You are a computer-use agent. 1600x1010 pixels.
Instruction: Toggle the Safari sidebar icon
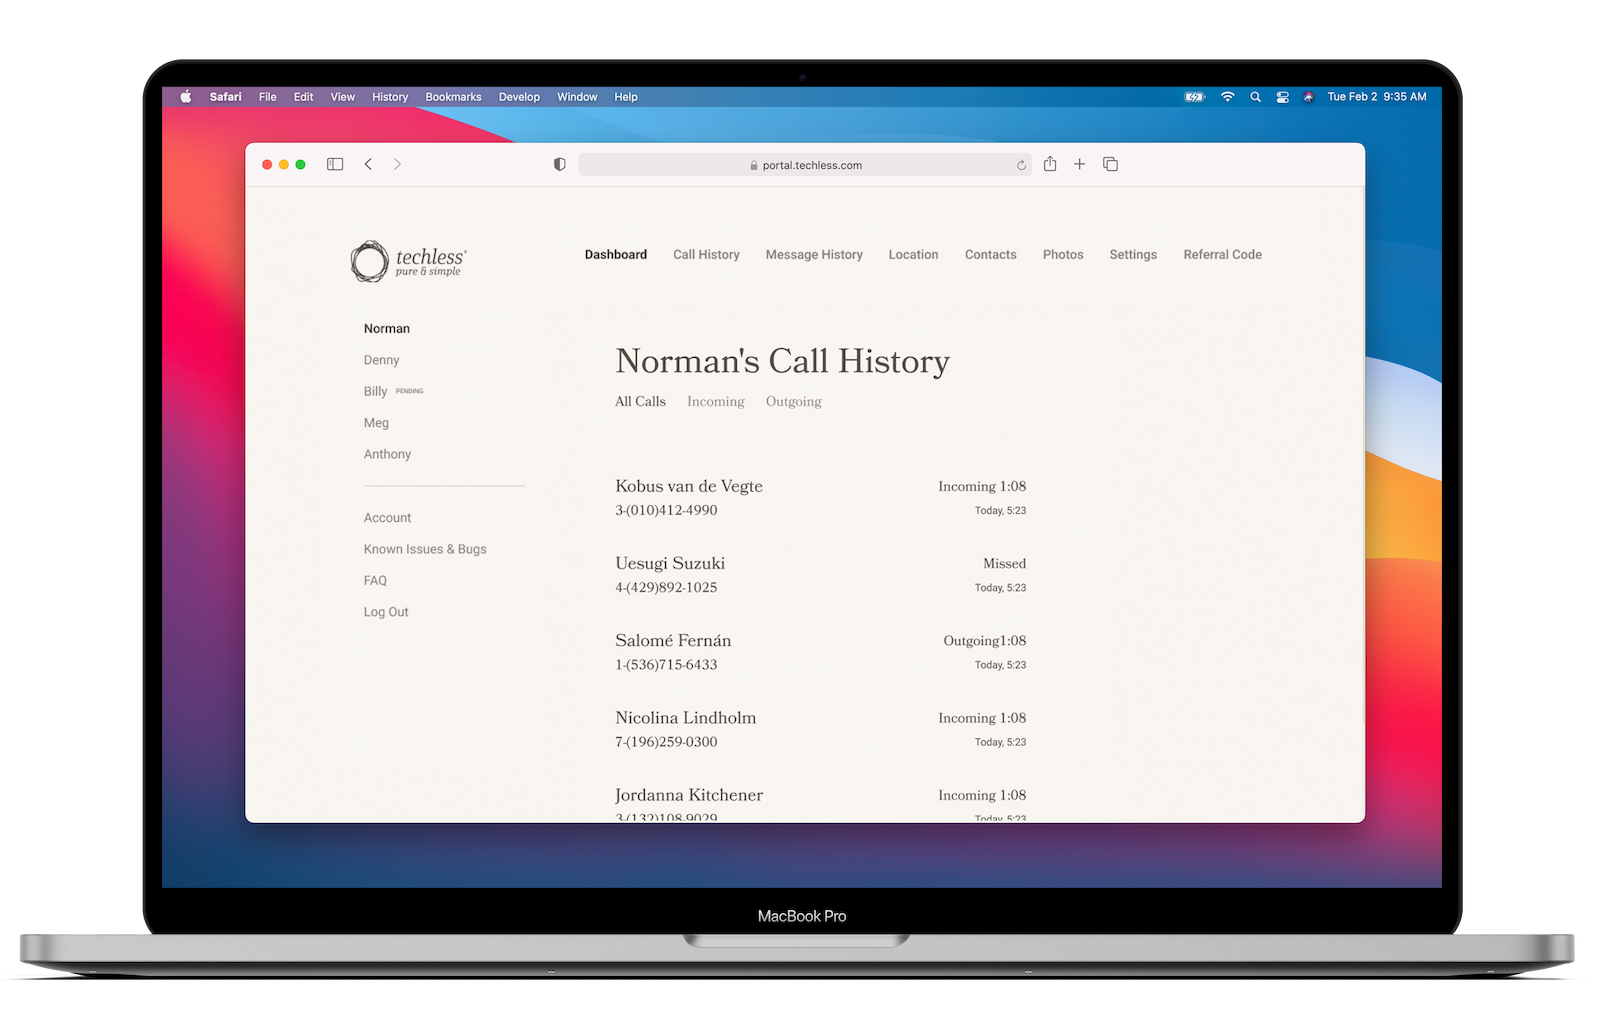pos(335,164)
